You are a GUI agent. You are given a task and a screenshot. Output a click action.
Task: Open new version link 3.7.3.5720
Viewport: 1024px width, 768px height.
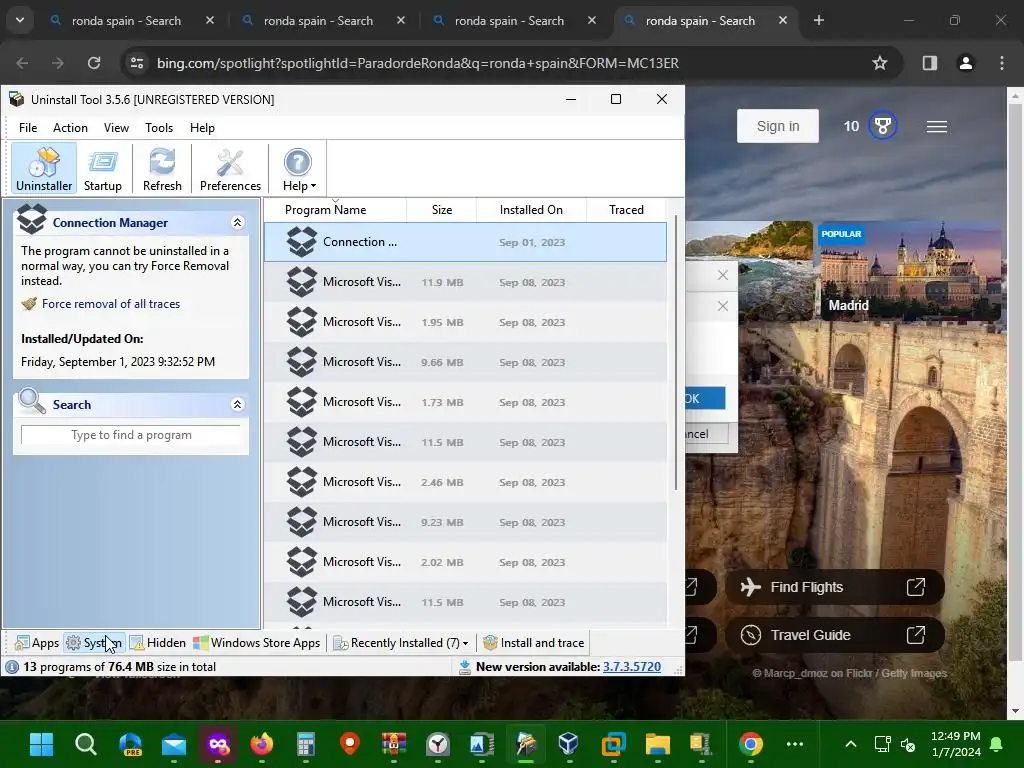pos(632,667)
